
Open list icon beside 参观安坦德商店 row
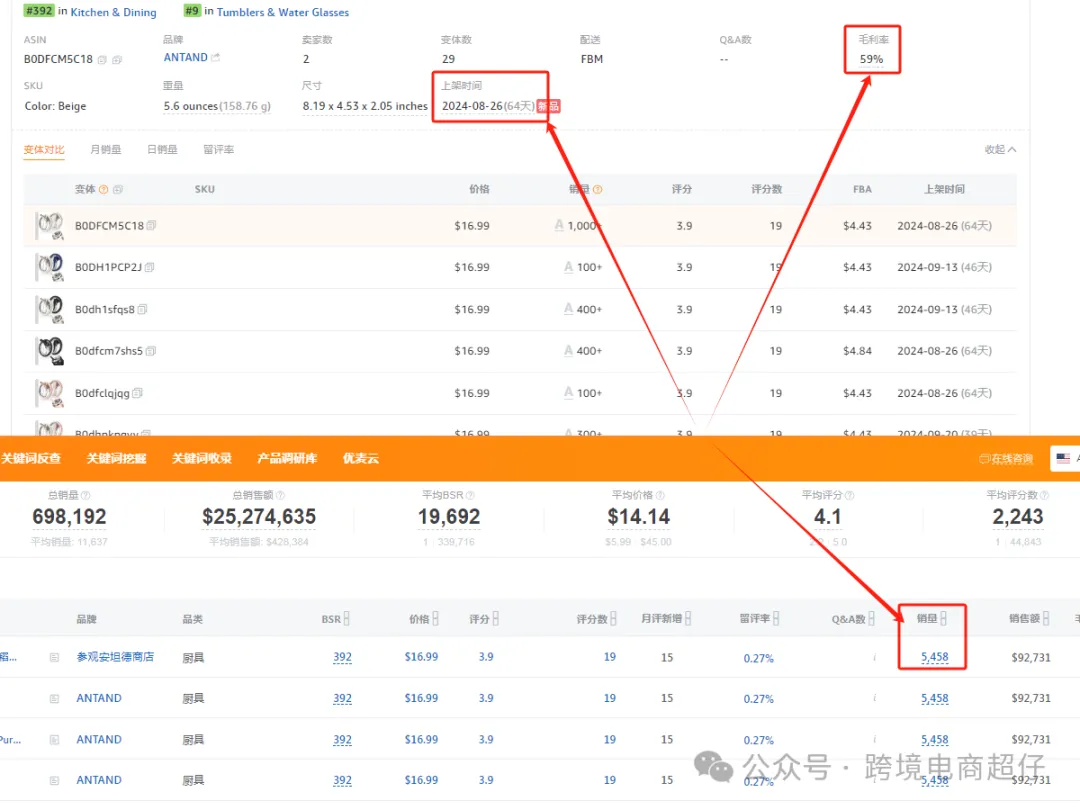(54, 658)
